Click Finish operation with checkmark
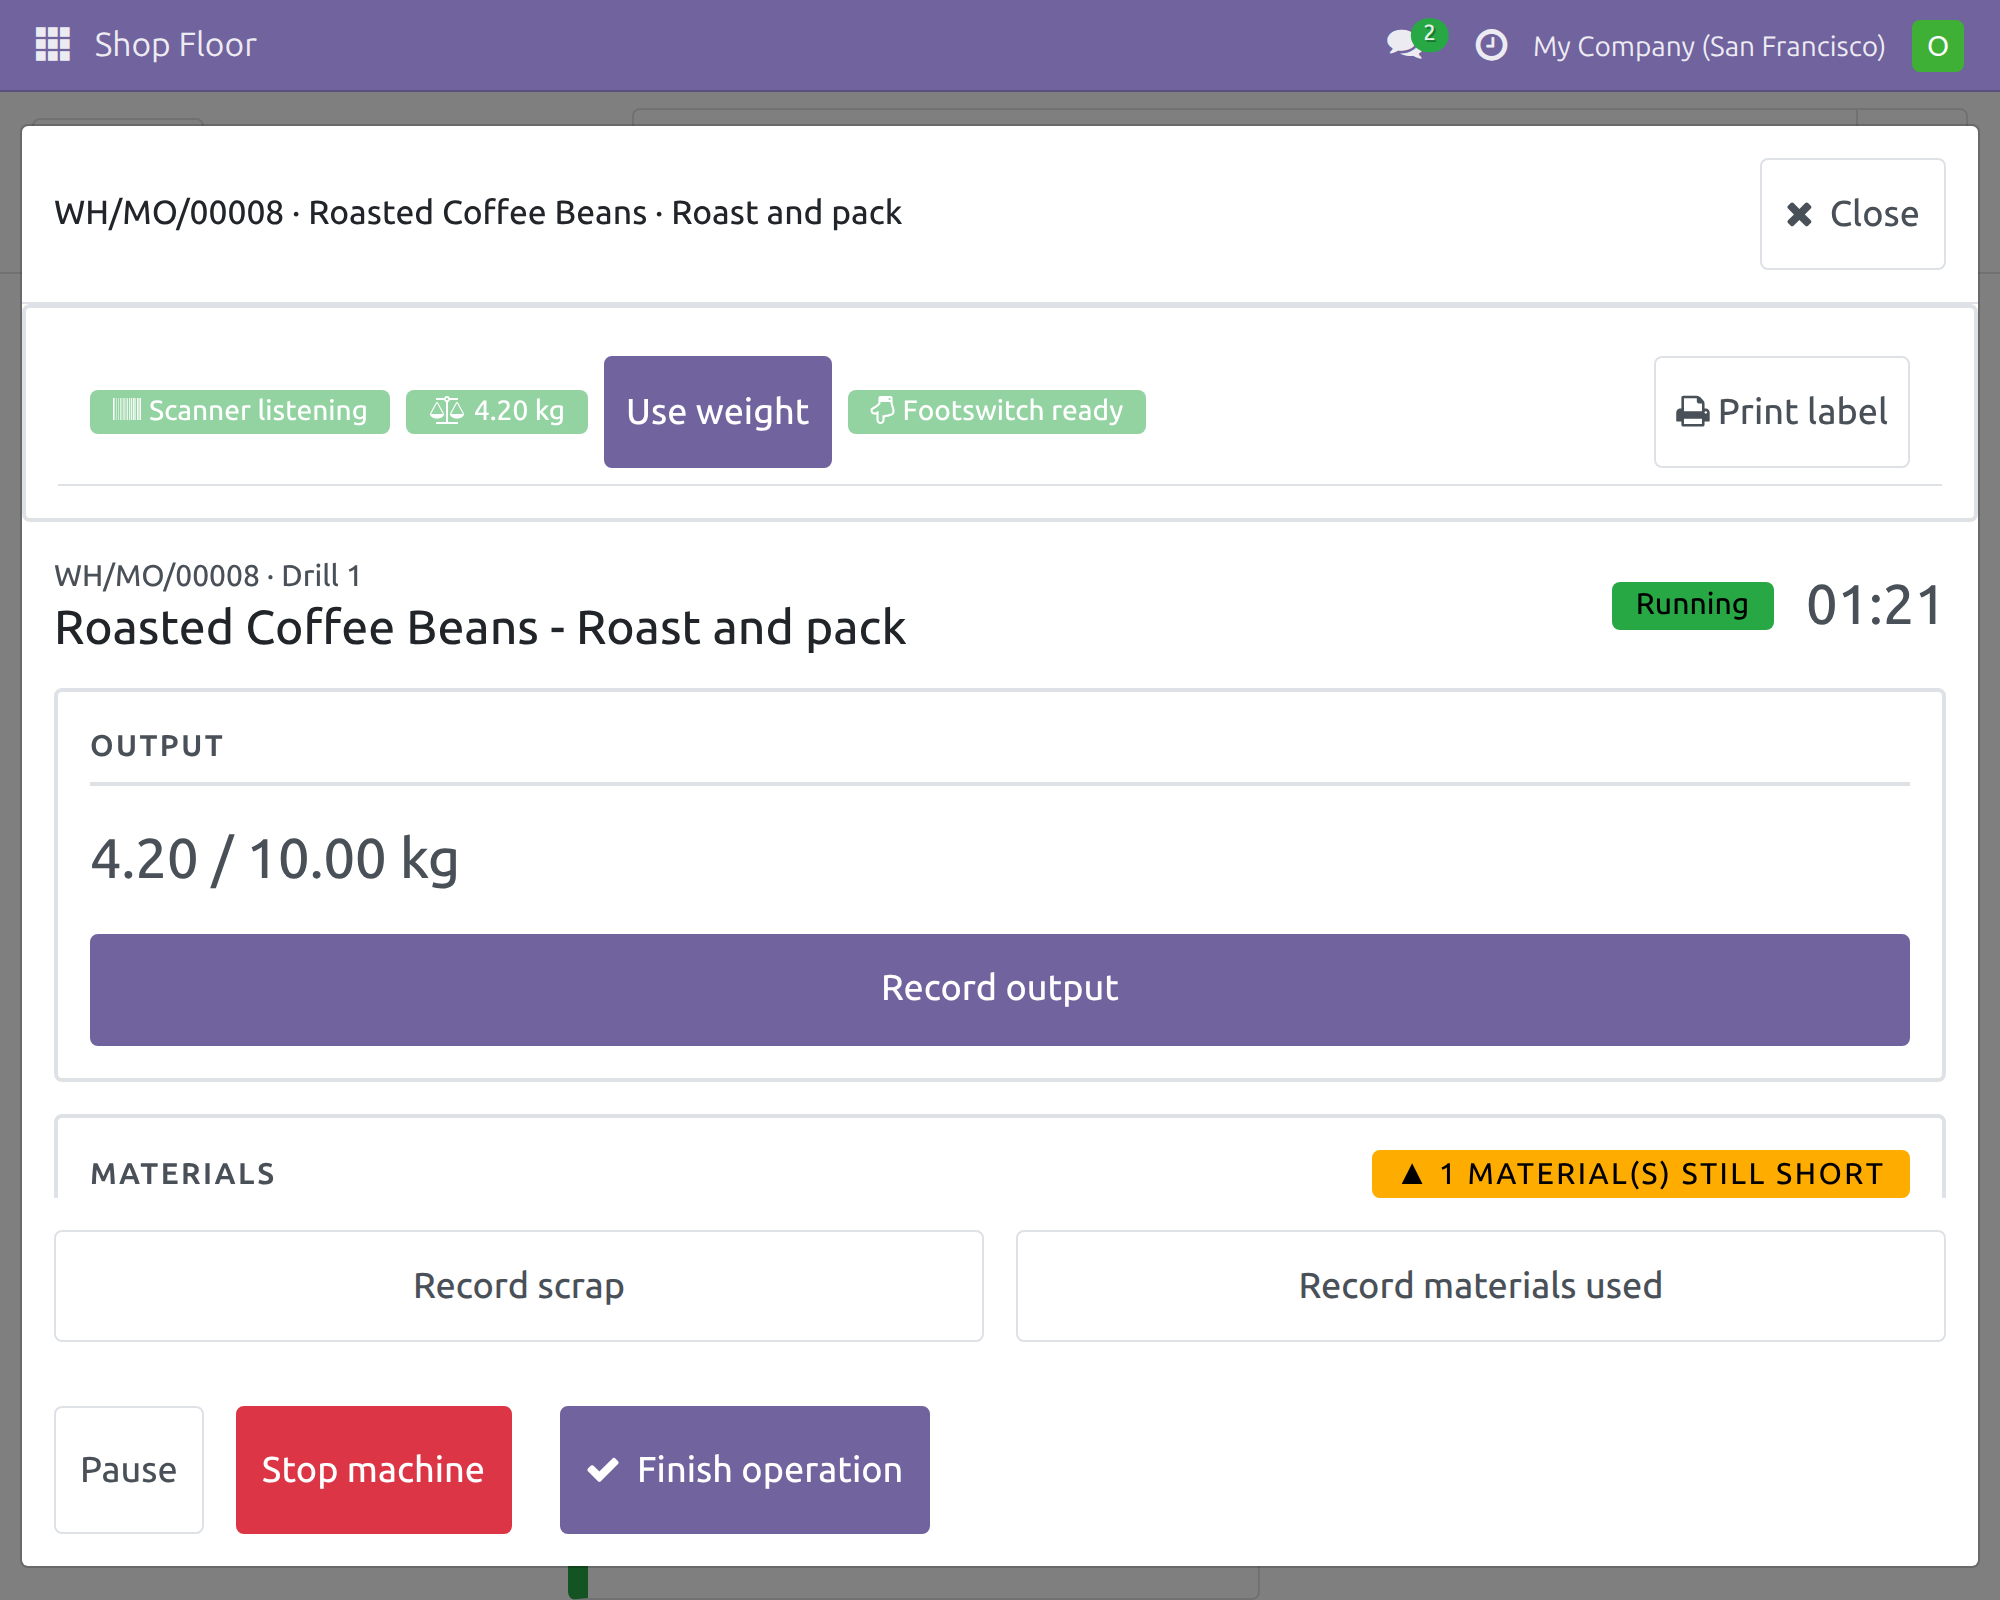Image resolution: width=2000 pixels, height=1600 pixels. pyautogui.click(x=745, y=1470)
